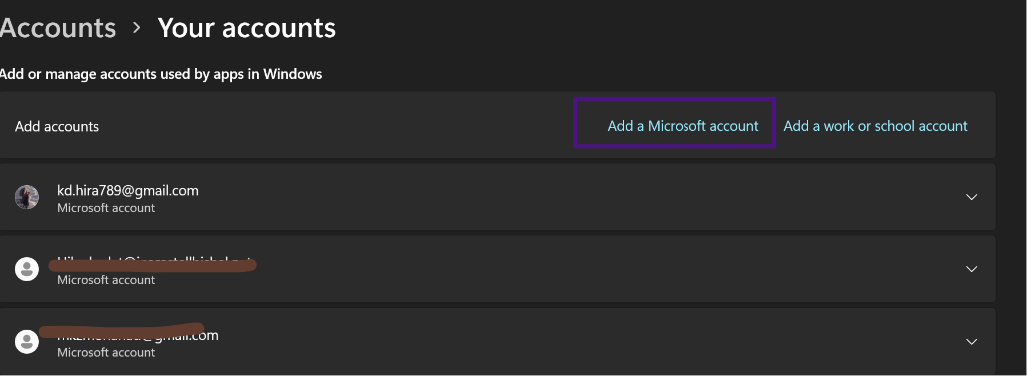
Task: Click the avatar of the account below kd.hira789@gmail.com
Action: (27, 269)
